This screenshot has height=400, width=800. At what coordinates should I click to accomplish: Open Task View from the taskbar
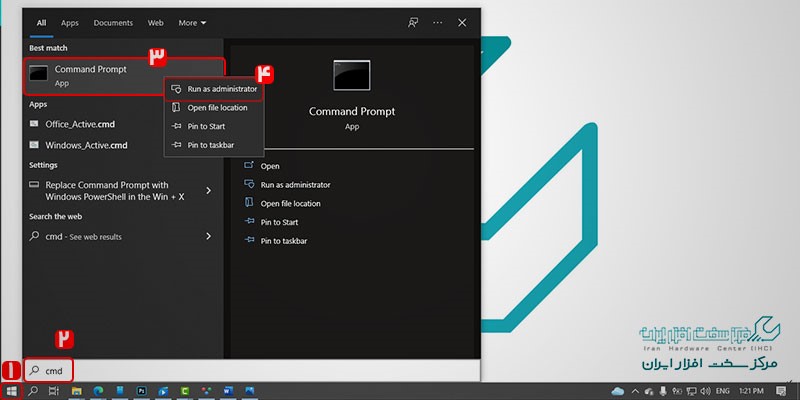tap(54, 391)
